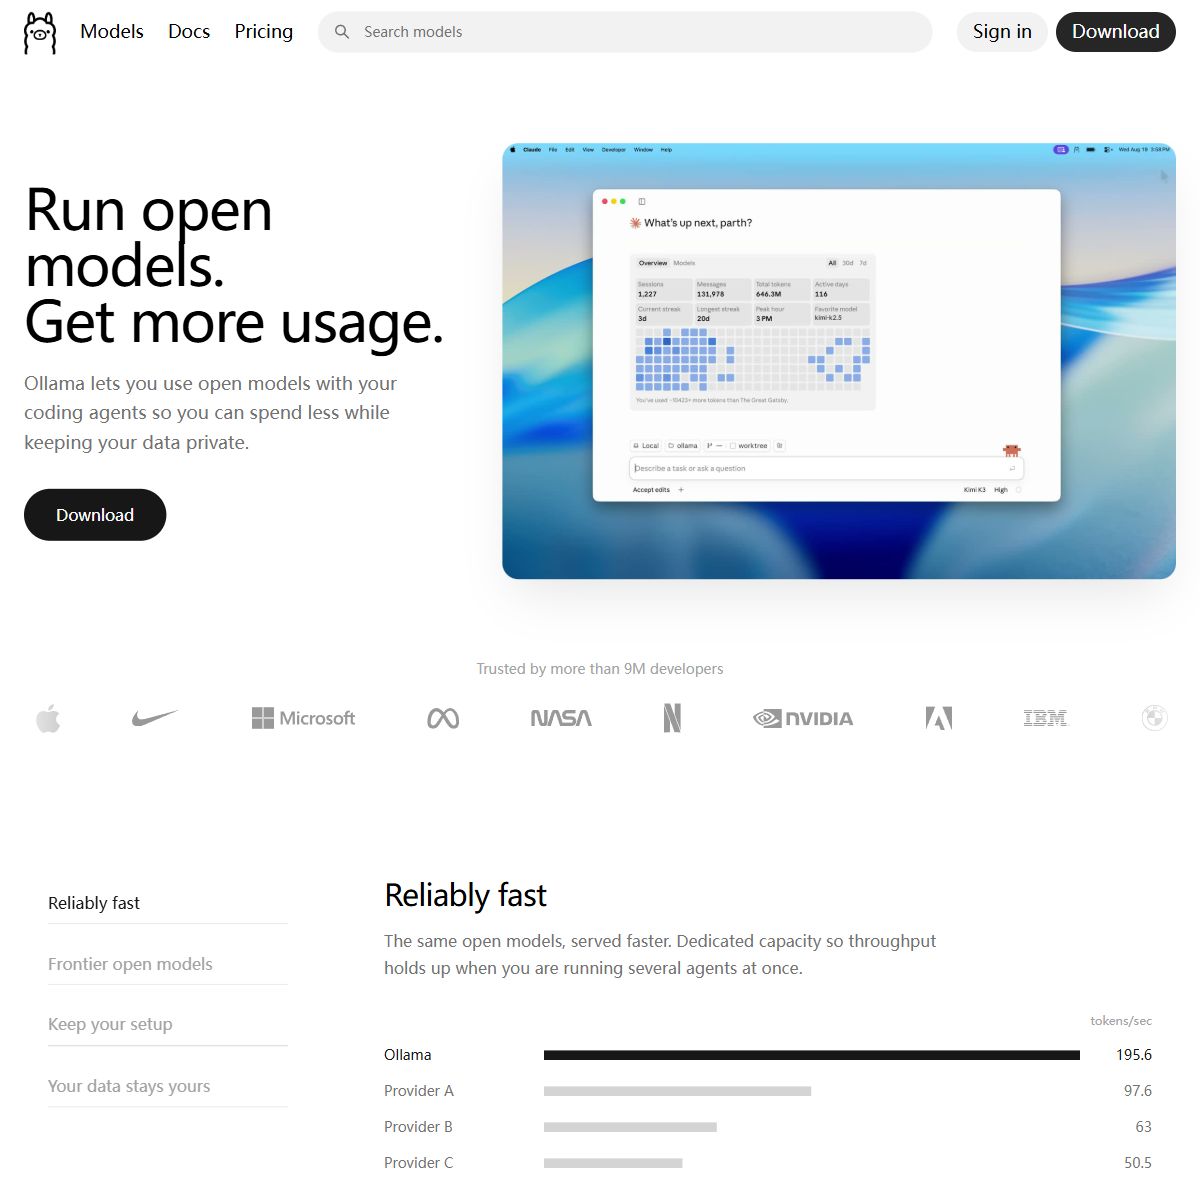
Task: Click the NASA logo
Action: (x=561, y=718)
